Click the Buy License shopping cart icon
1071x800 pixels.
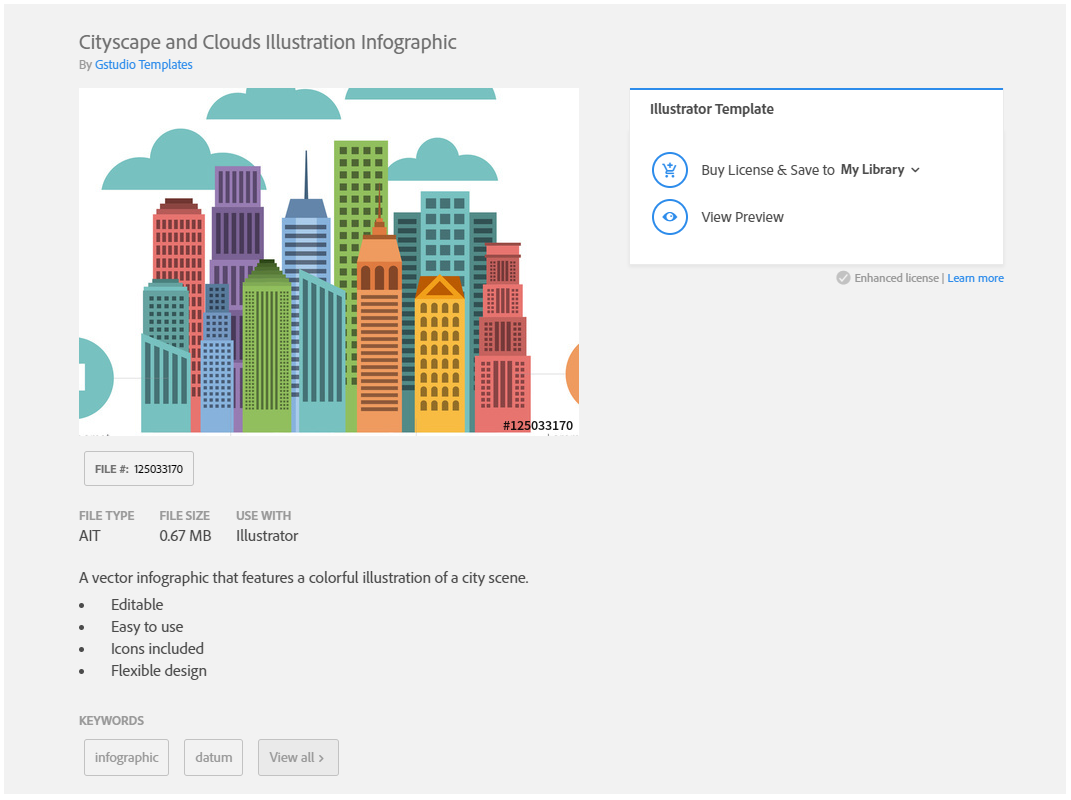pos(669,169)
